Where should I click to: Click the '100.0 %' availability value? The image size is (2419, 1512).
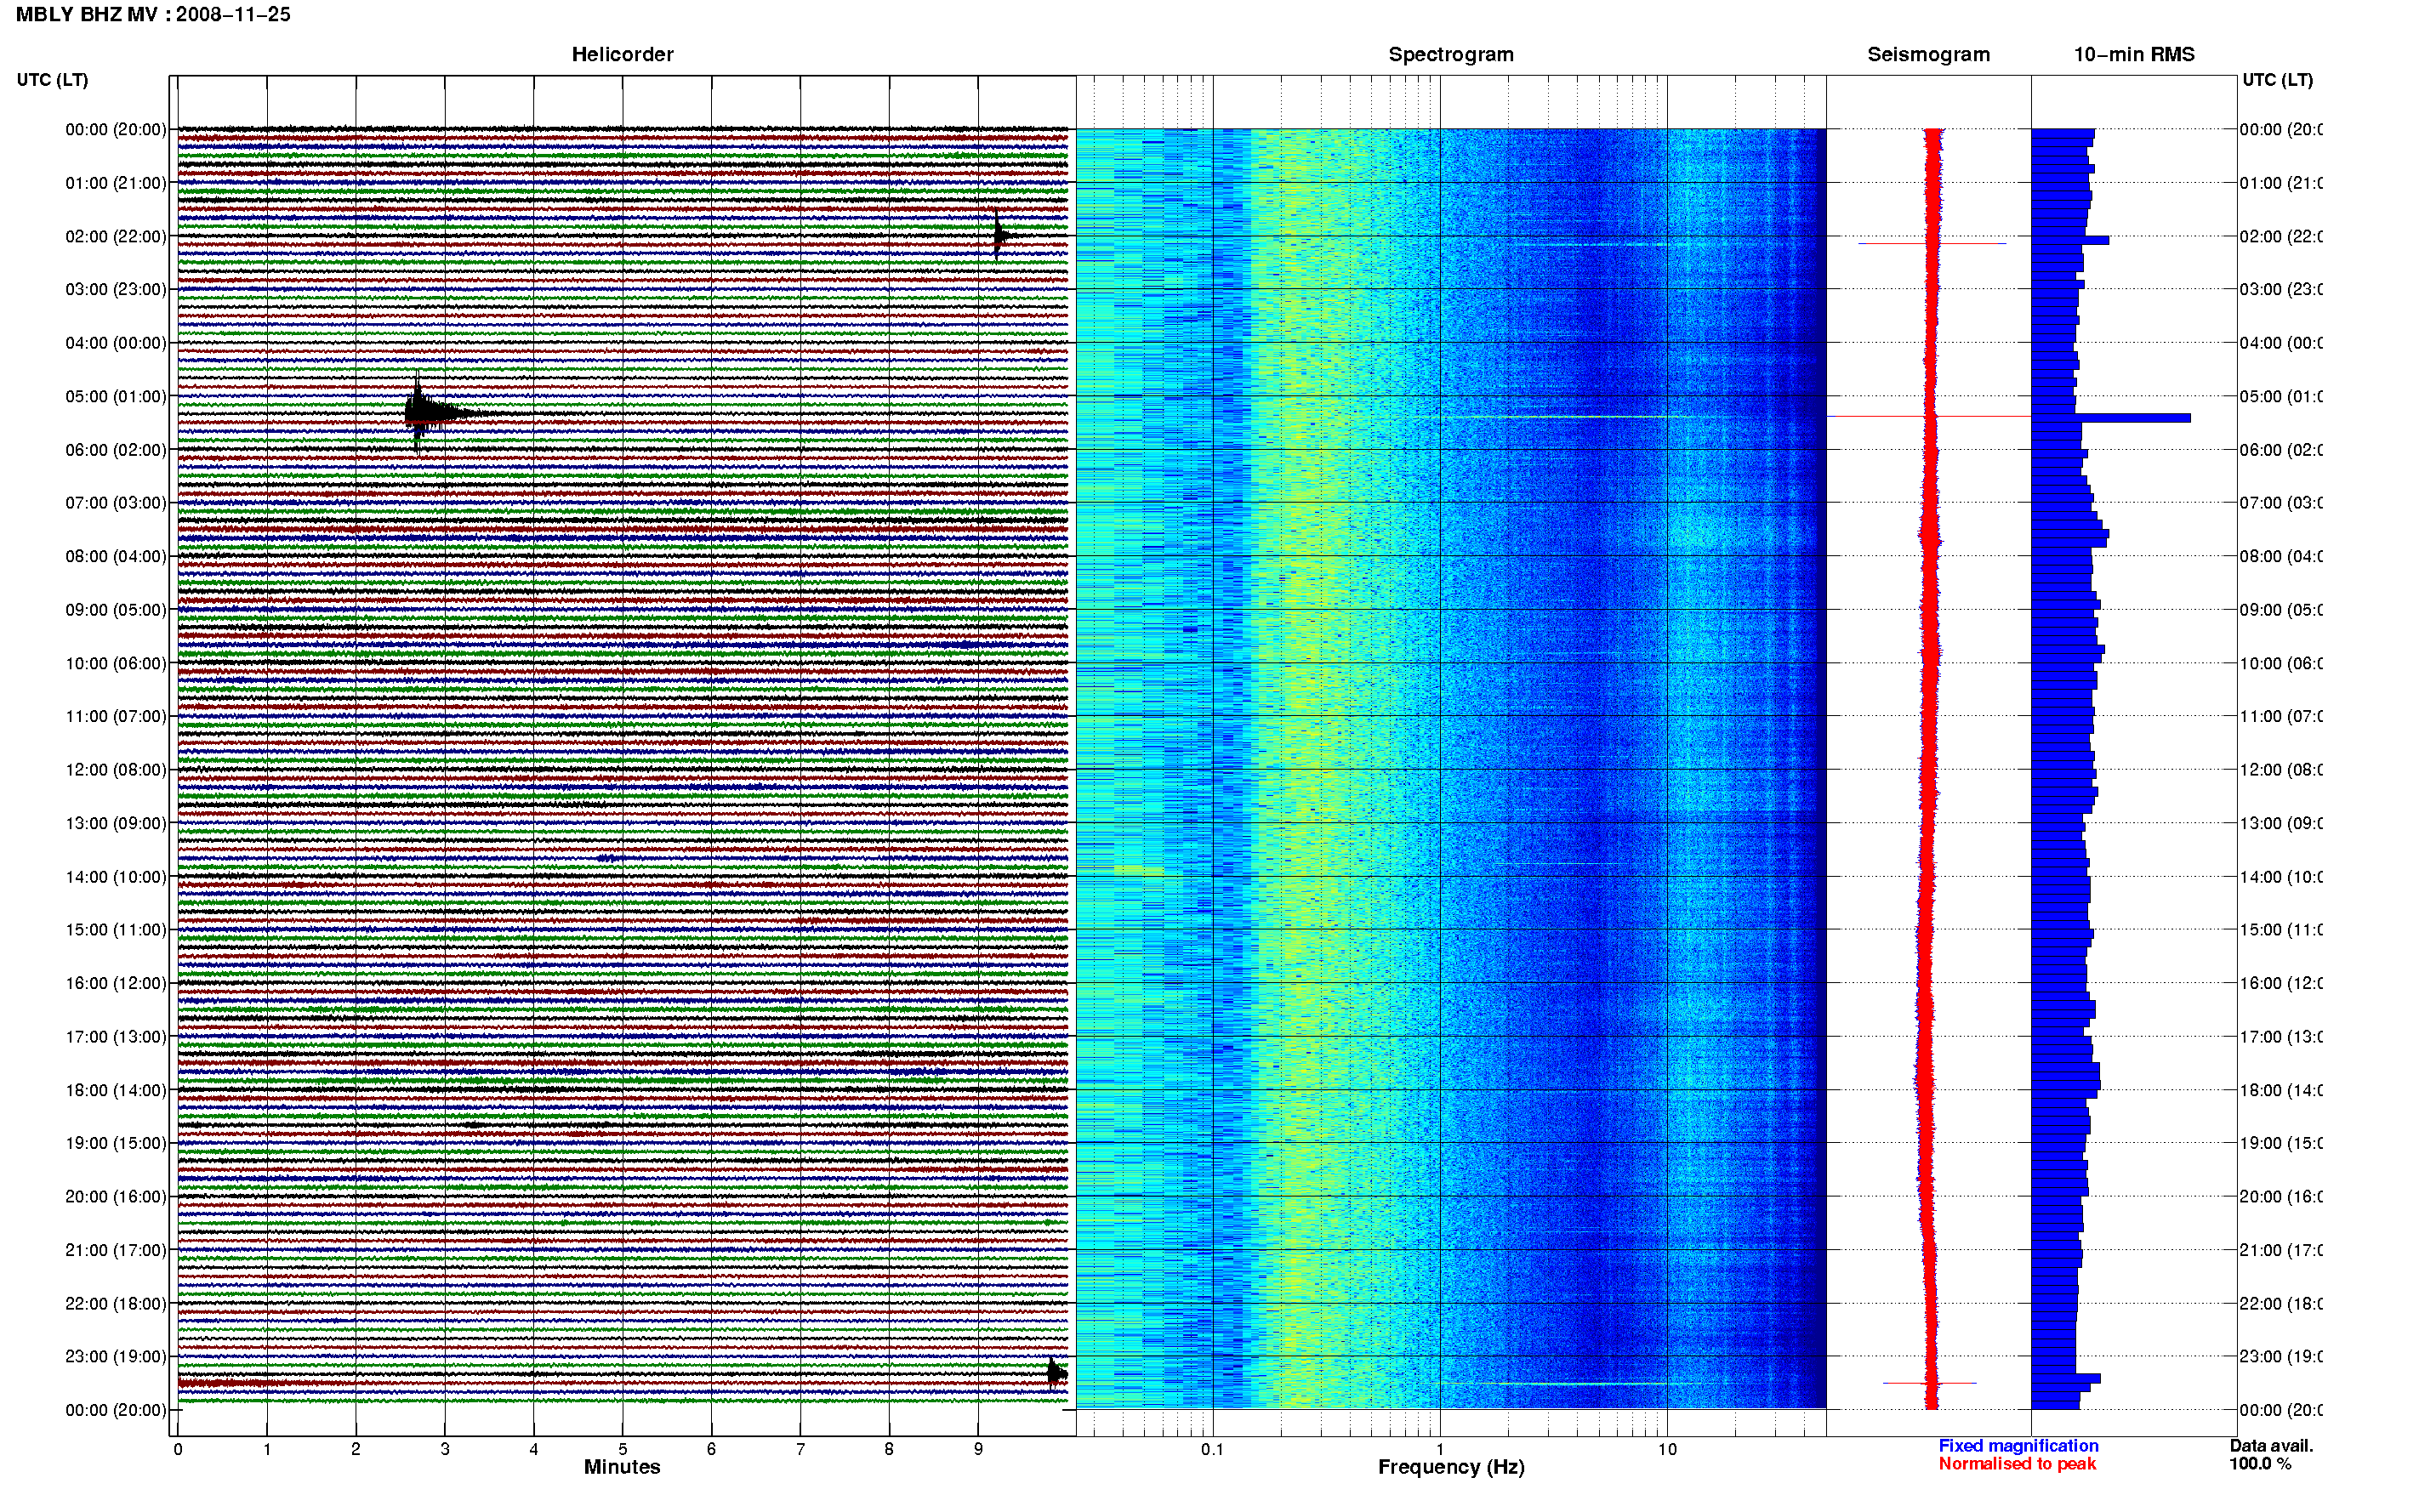[x=2260, y=1464]
